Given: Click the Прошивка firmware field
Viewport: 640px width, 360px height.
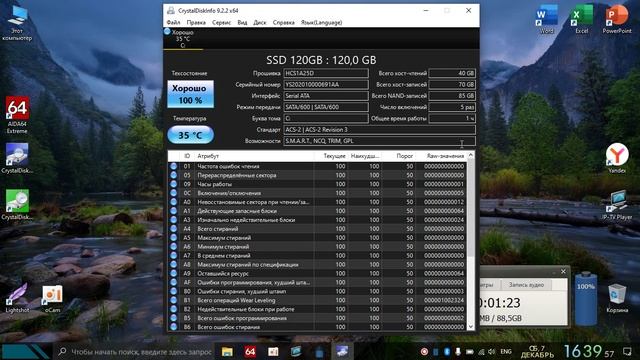Looking at the screenshot, I should click(326, 73).
